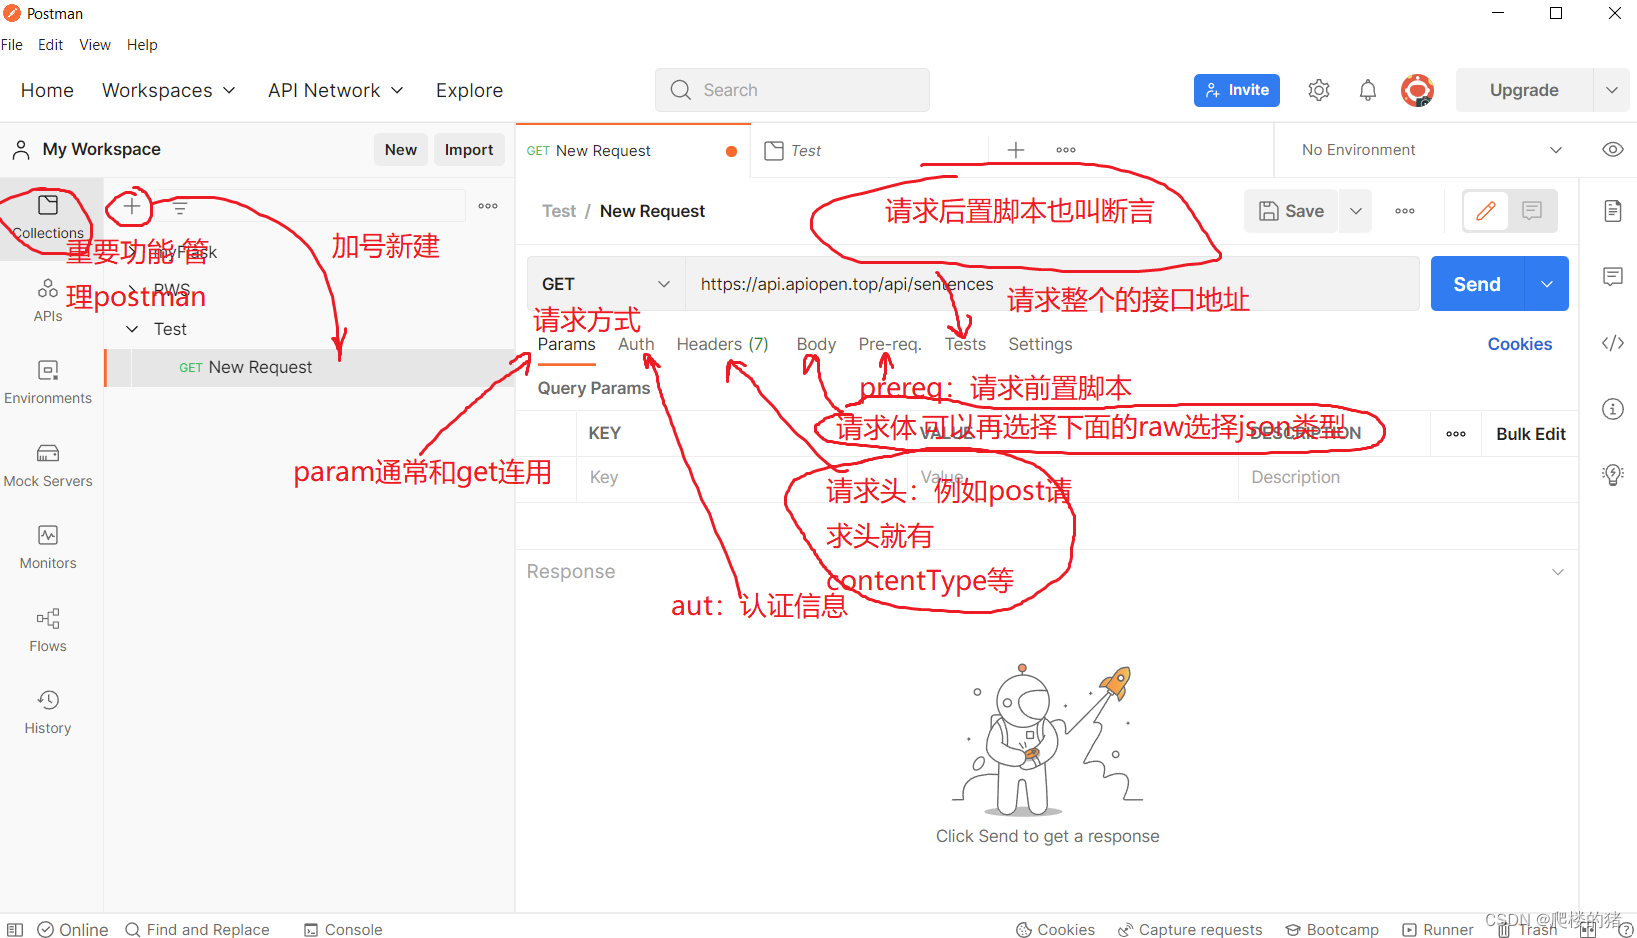Screen dimensions: 1637x938
Task: Open the Flows sidebar panel
Action: 48,630
